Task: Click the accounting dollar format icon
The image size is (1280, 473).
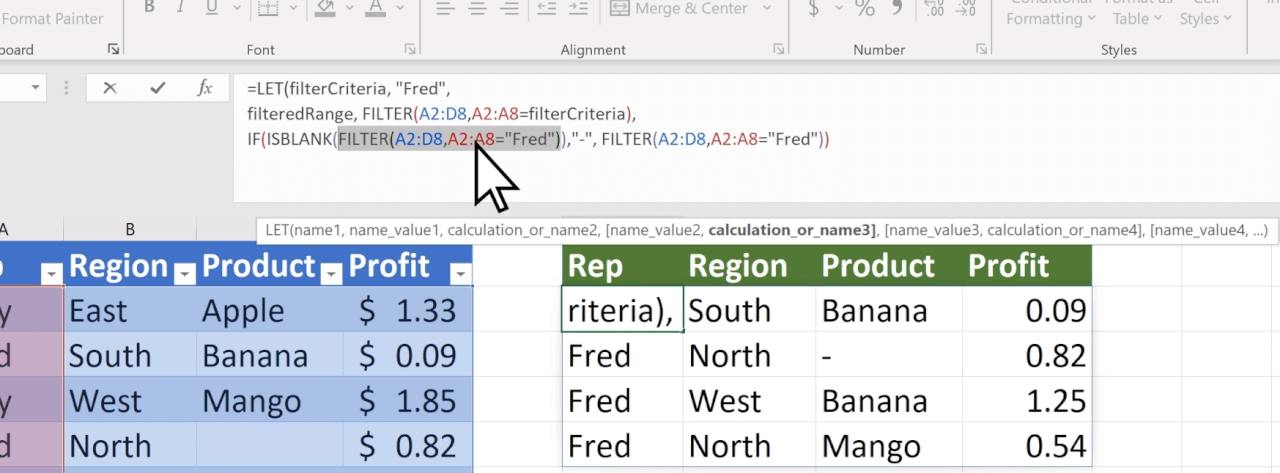Action: [813, 9]
